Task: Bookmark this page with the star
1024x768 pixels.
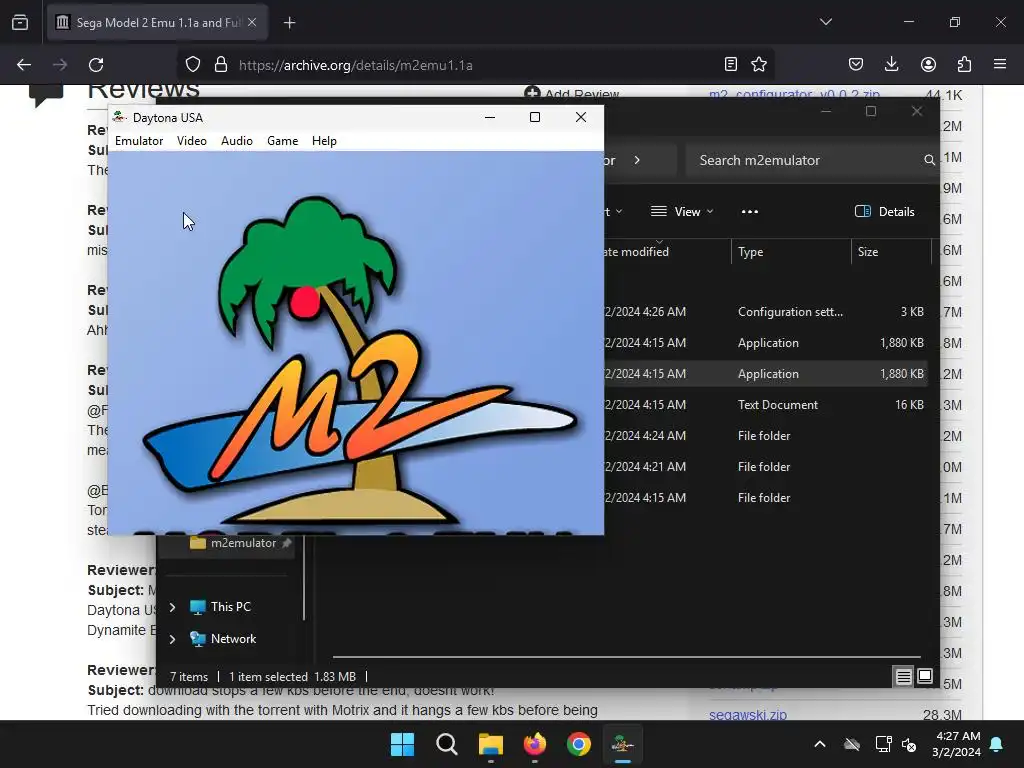Action: pos(759,64)
